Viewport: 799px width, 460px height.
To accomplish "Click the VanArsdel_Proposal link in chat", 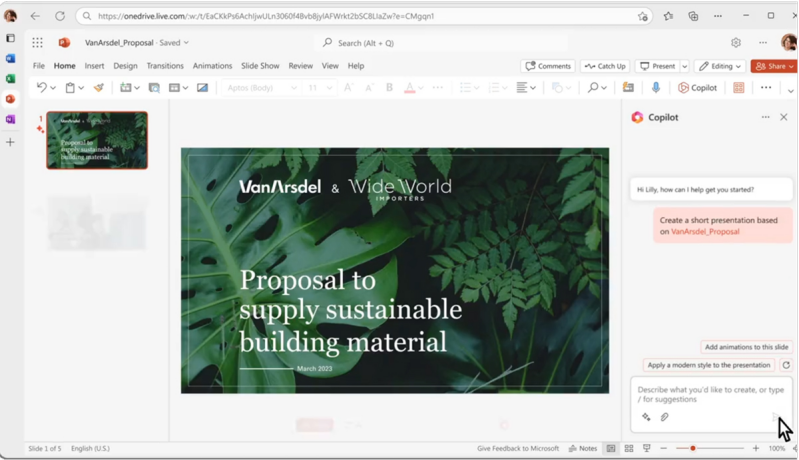I will pos(705,231).
